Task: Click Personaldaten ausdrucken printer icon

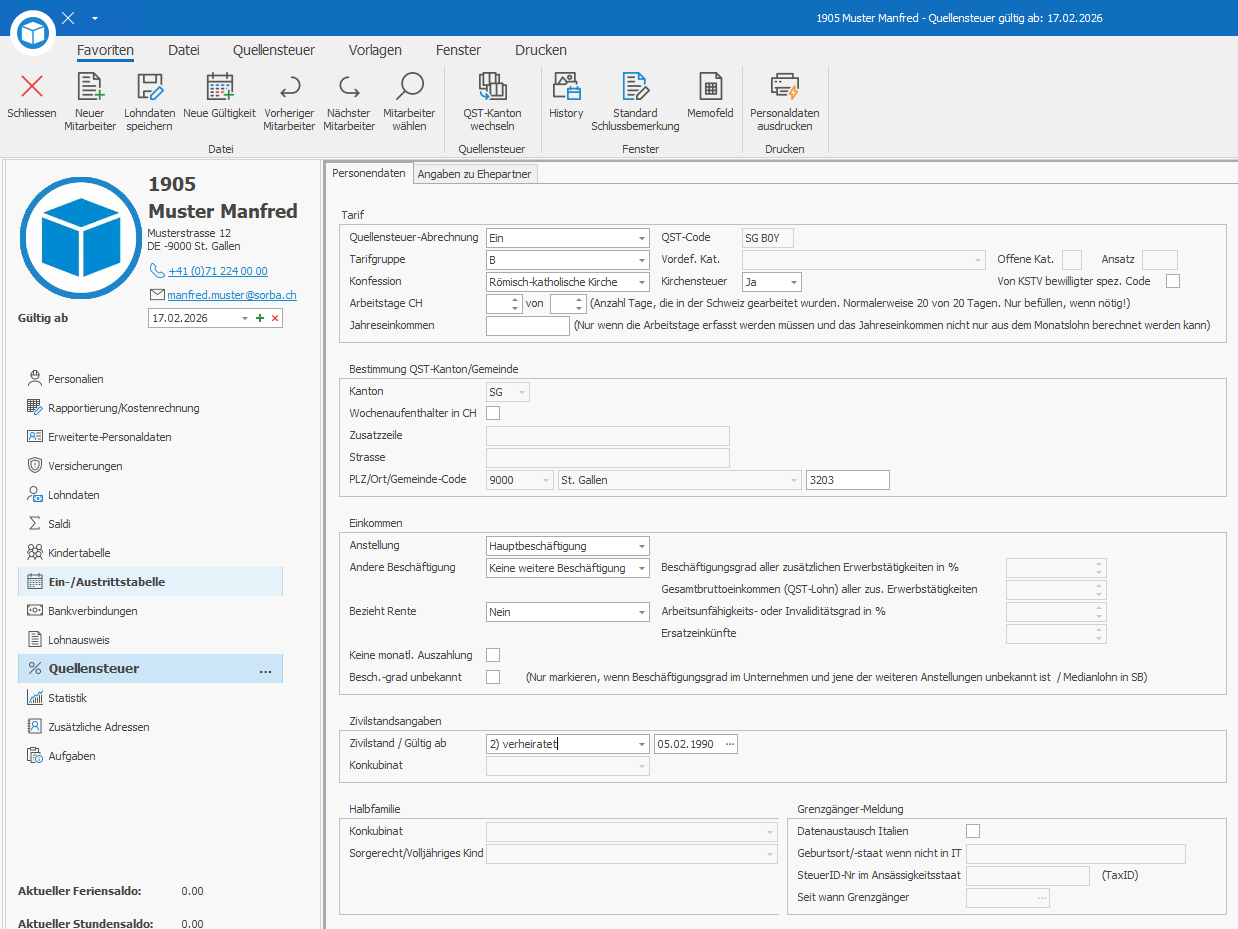Action: (x=784, y=88)
